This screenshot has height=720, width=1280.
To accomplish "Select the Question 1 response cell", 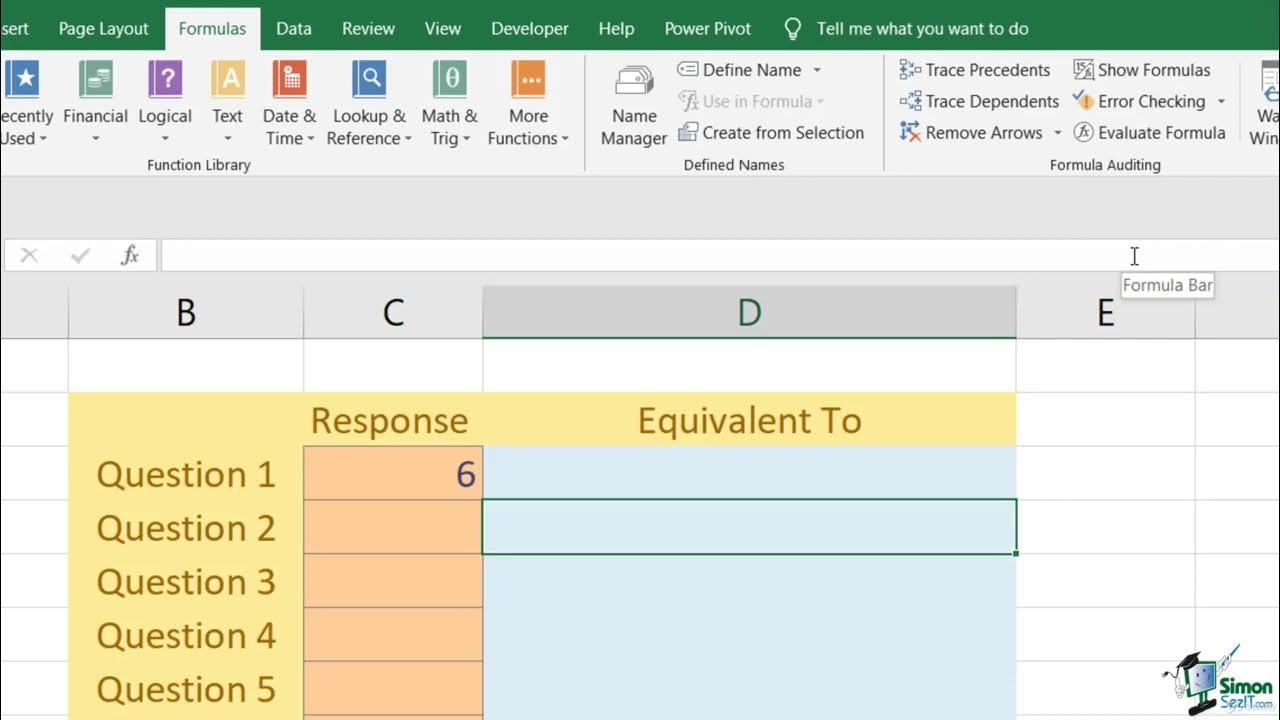I will [393, 473].
